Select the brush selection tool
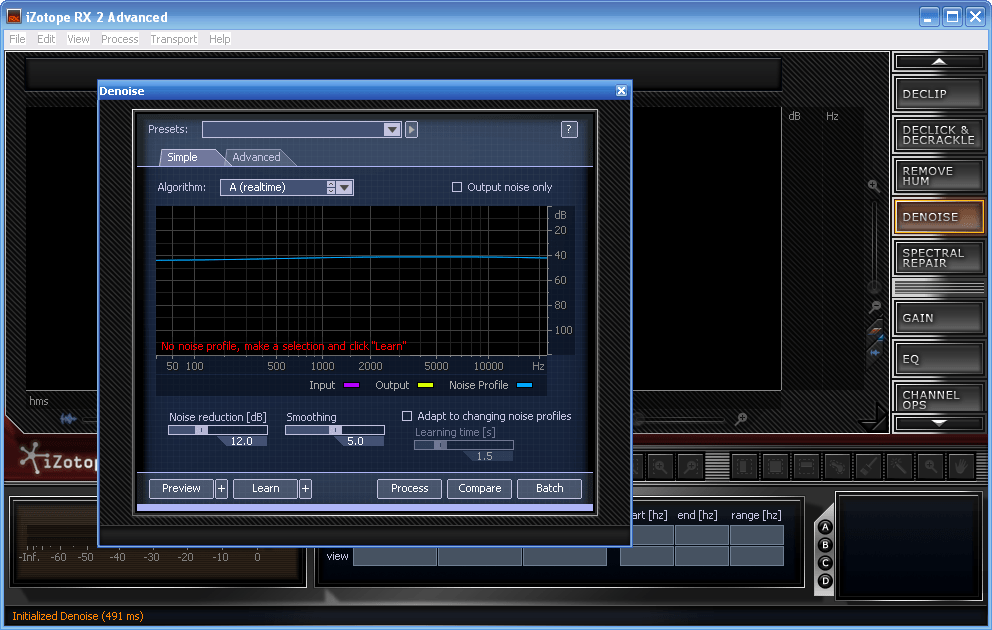Screen dimensions: 992x630 (868, 467)
